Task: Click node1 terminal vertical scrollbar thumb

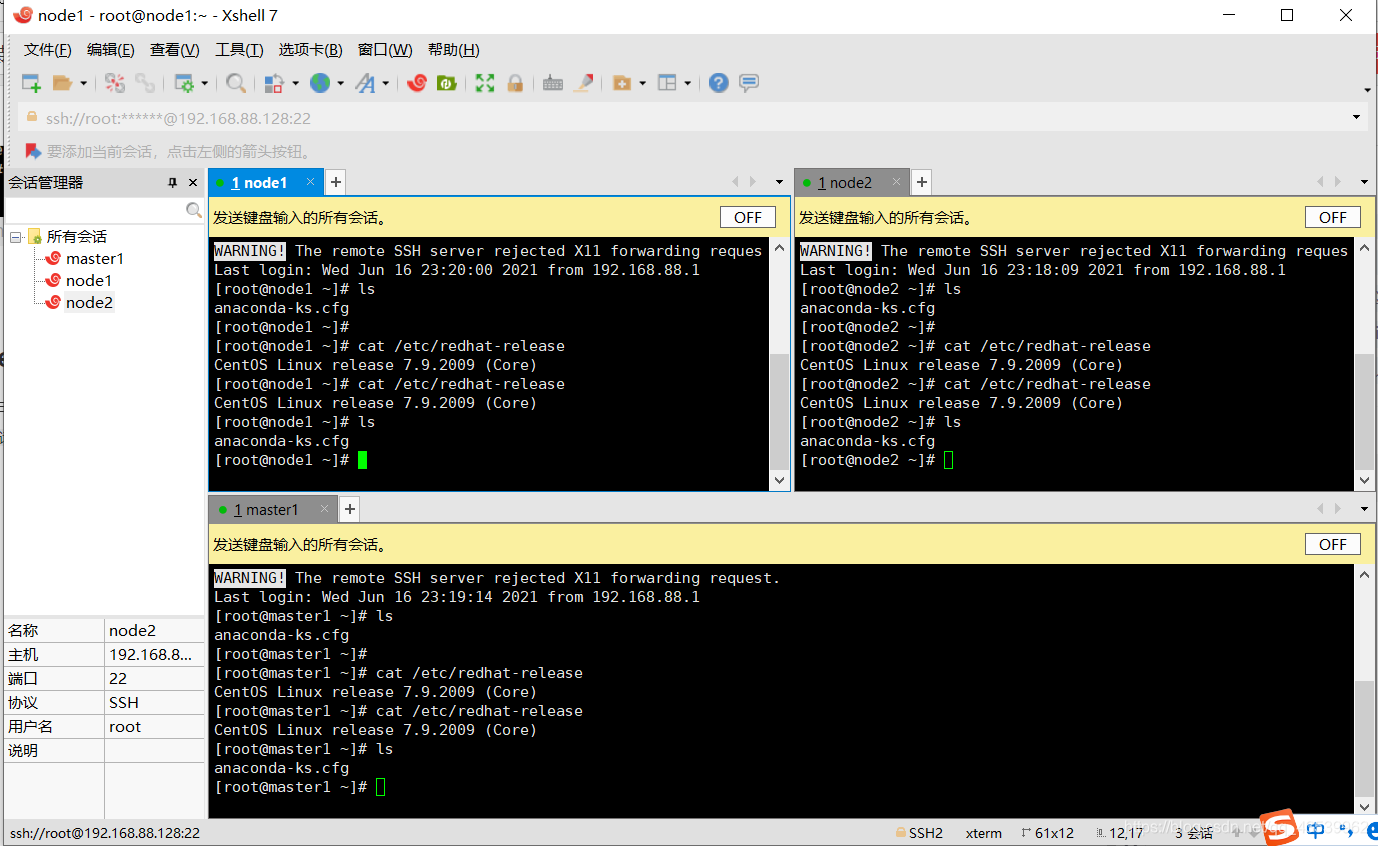Action: tap(780, 412)
